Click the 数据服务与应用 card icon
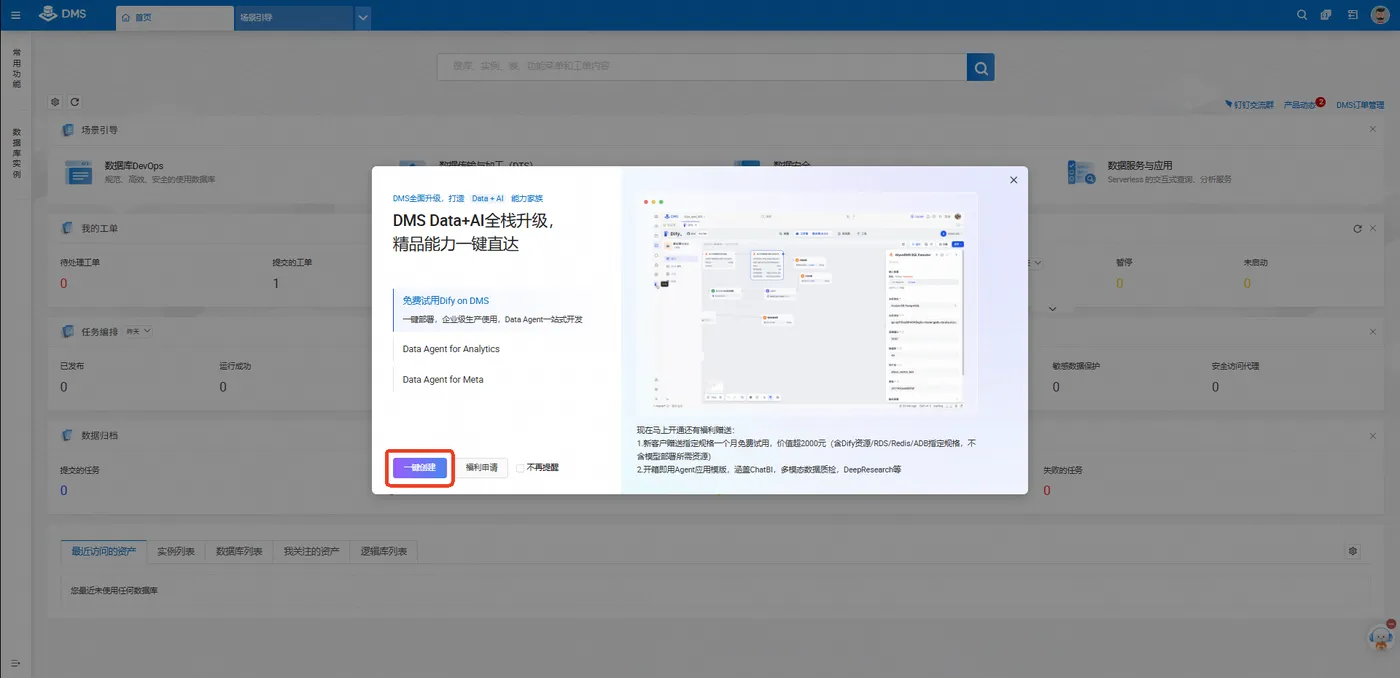1400x678 pixels. [x=1081, y=172]
